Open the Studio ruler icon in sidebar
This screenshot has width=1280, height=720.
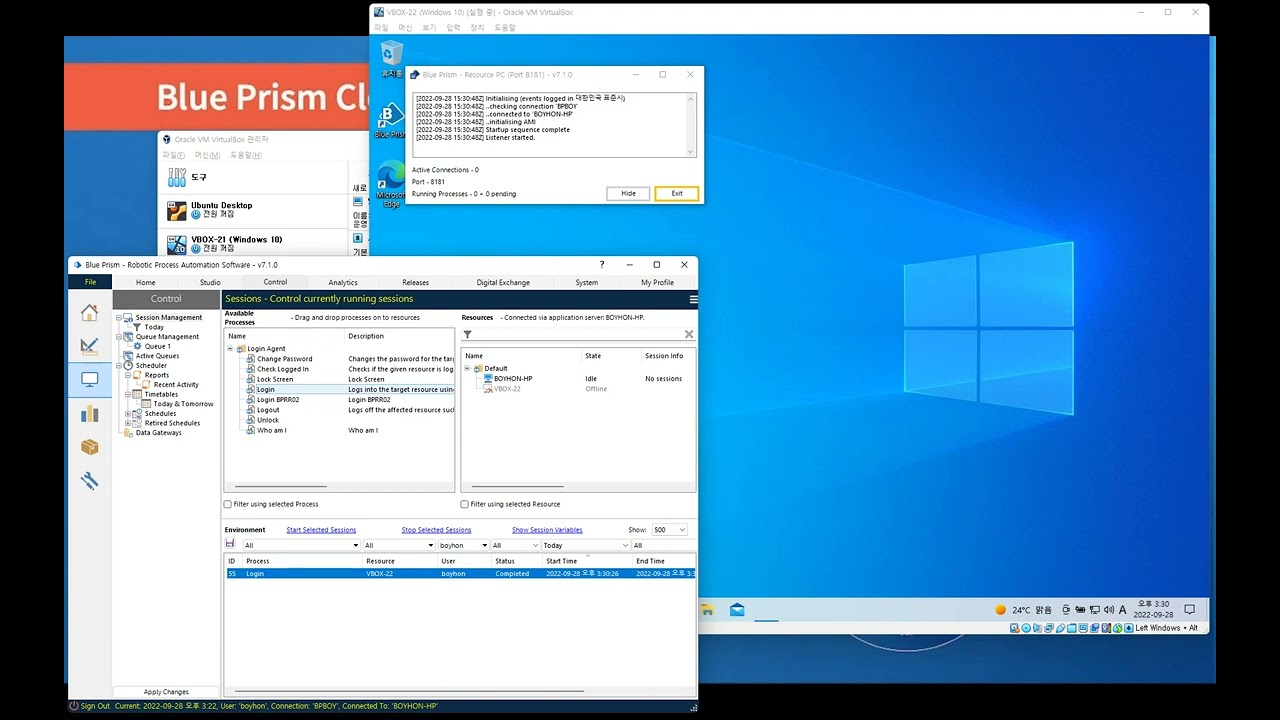click(89, 346)
